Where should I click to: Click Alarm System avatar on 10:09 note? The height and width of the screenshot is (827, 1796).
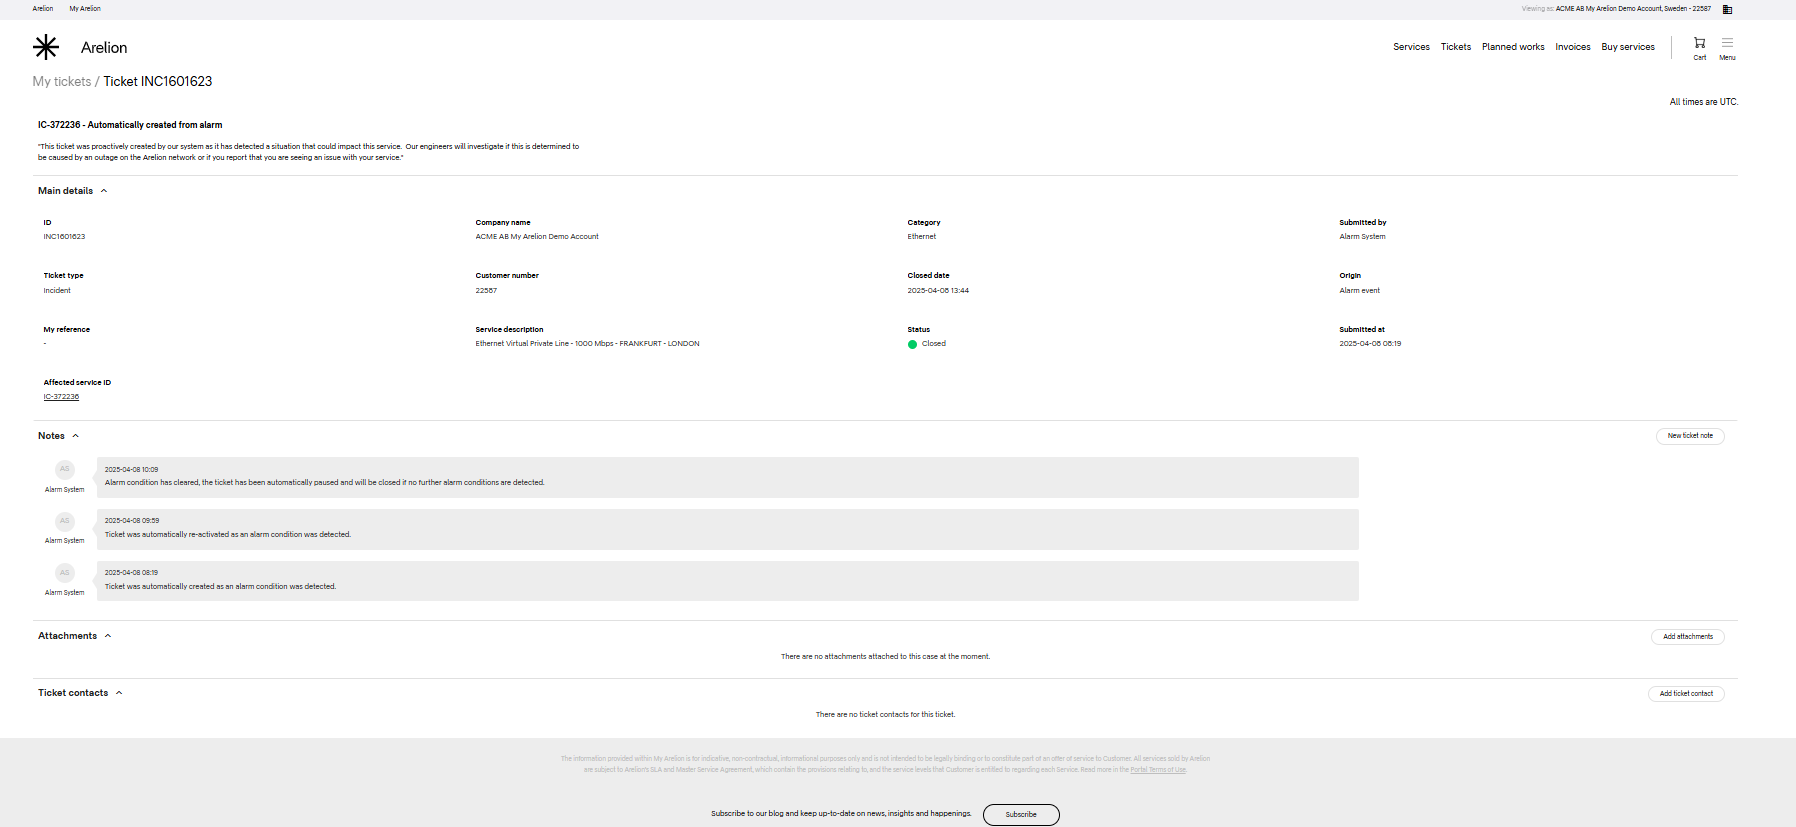65,469
